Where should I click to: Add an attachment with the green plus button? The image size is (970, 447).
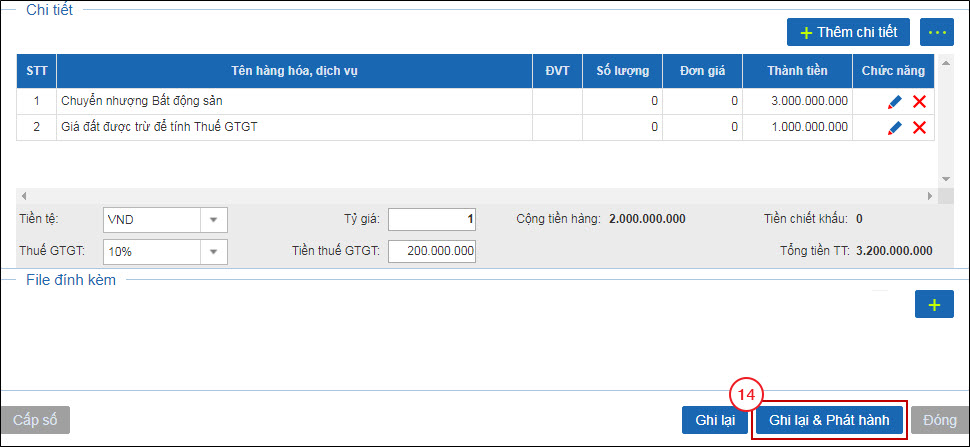(934, 304)
